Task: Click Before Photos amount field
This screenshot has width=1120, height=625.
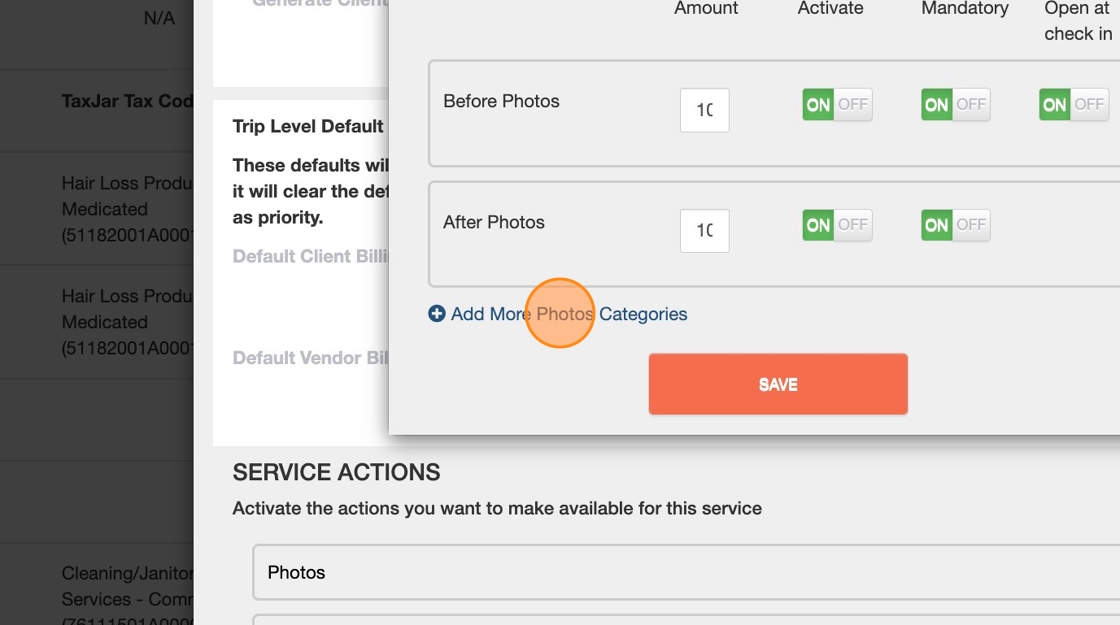Action: pyautogui.click(x=704, y=110)
